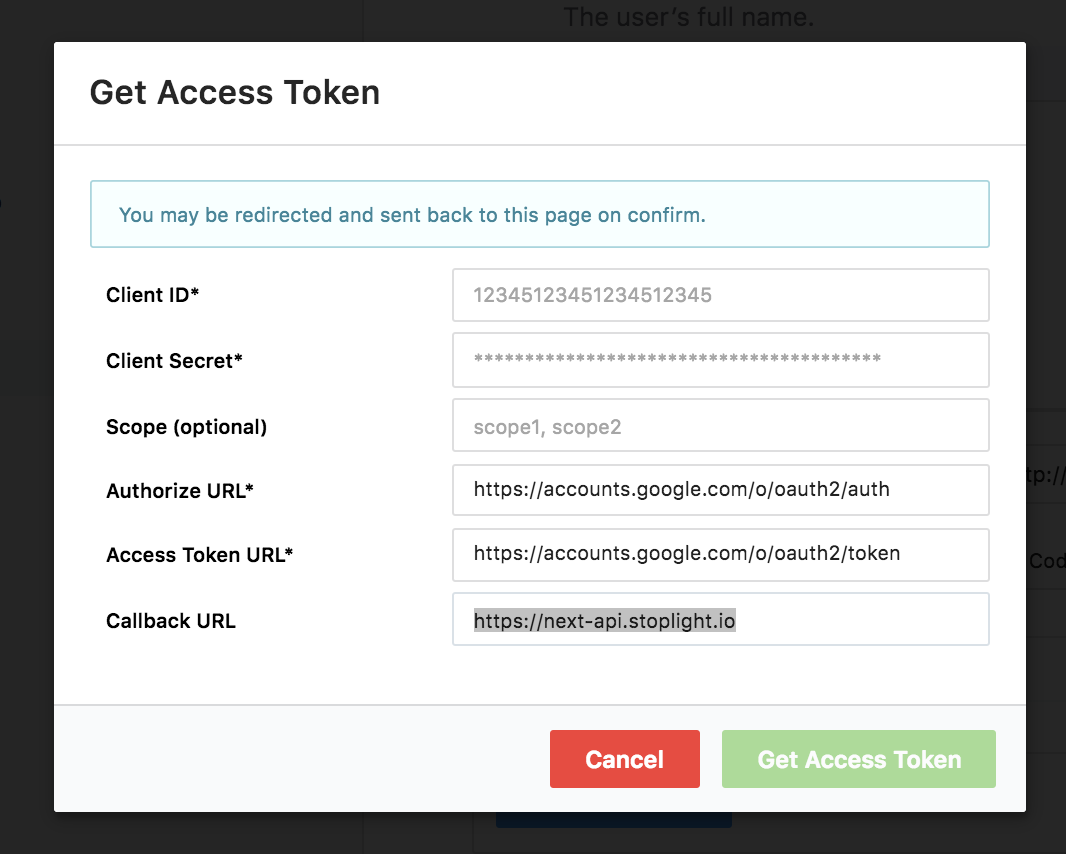Click the green Get Access Token button
The height and width of the screenshot is (854, 1066).
pos(858,759)
